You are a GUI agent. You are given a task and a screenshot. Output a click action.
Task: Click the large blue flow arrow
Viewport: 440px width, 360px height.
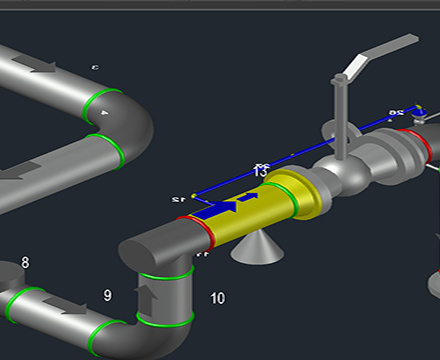[x=216, y=210]
